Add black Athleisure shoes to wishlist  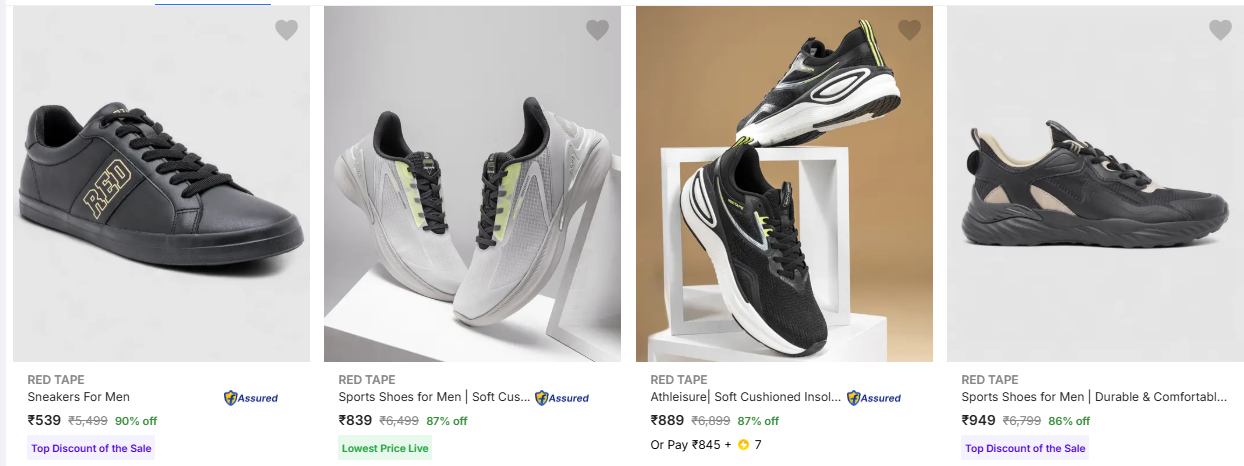(909, 30)
